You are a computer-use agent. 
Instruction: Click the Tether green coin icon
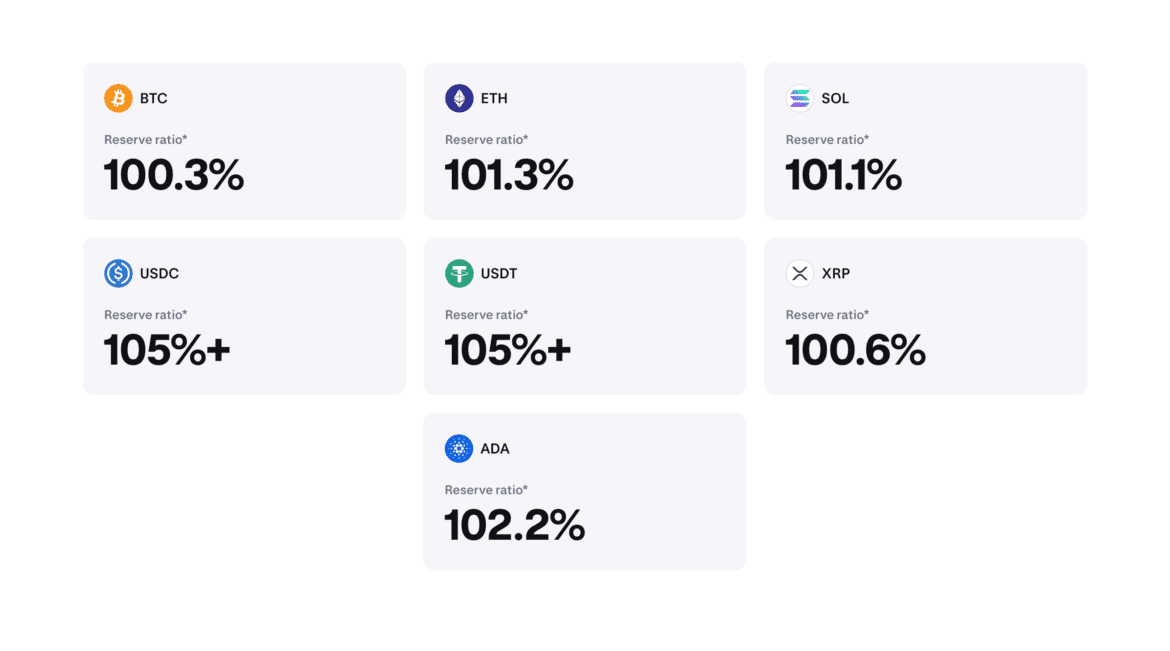point(458,273)
